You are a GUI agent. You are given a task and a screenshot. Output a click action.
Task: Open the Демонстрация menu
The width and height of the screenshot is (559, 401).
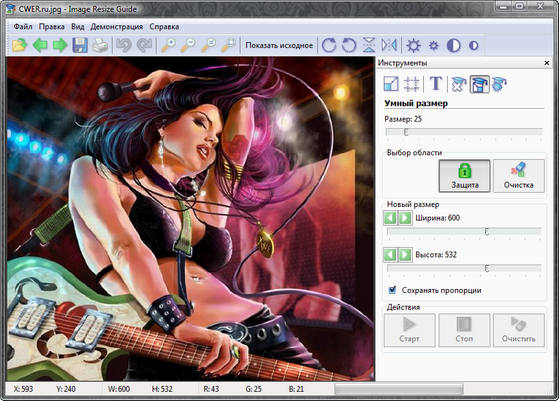[117, 27]
